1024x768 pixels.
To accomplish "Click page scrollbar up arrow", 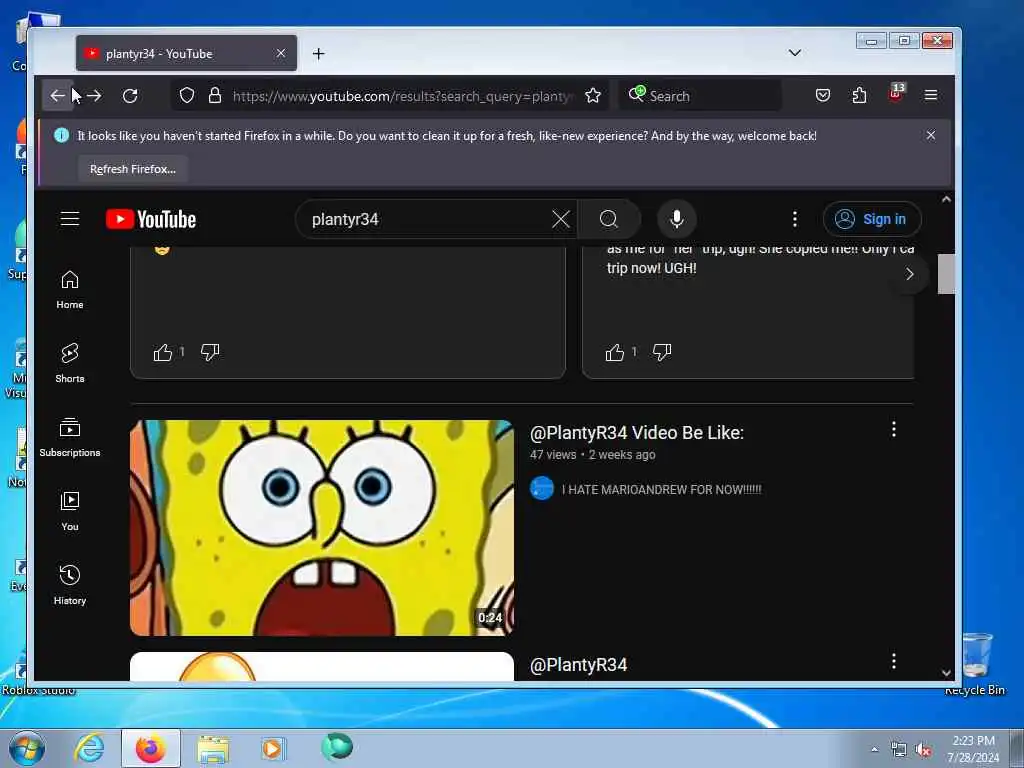I will pyautogui.click(x=946, y=200).
